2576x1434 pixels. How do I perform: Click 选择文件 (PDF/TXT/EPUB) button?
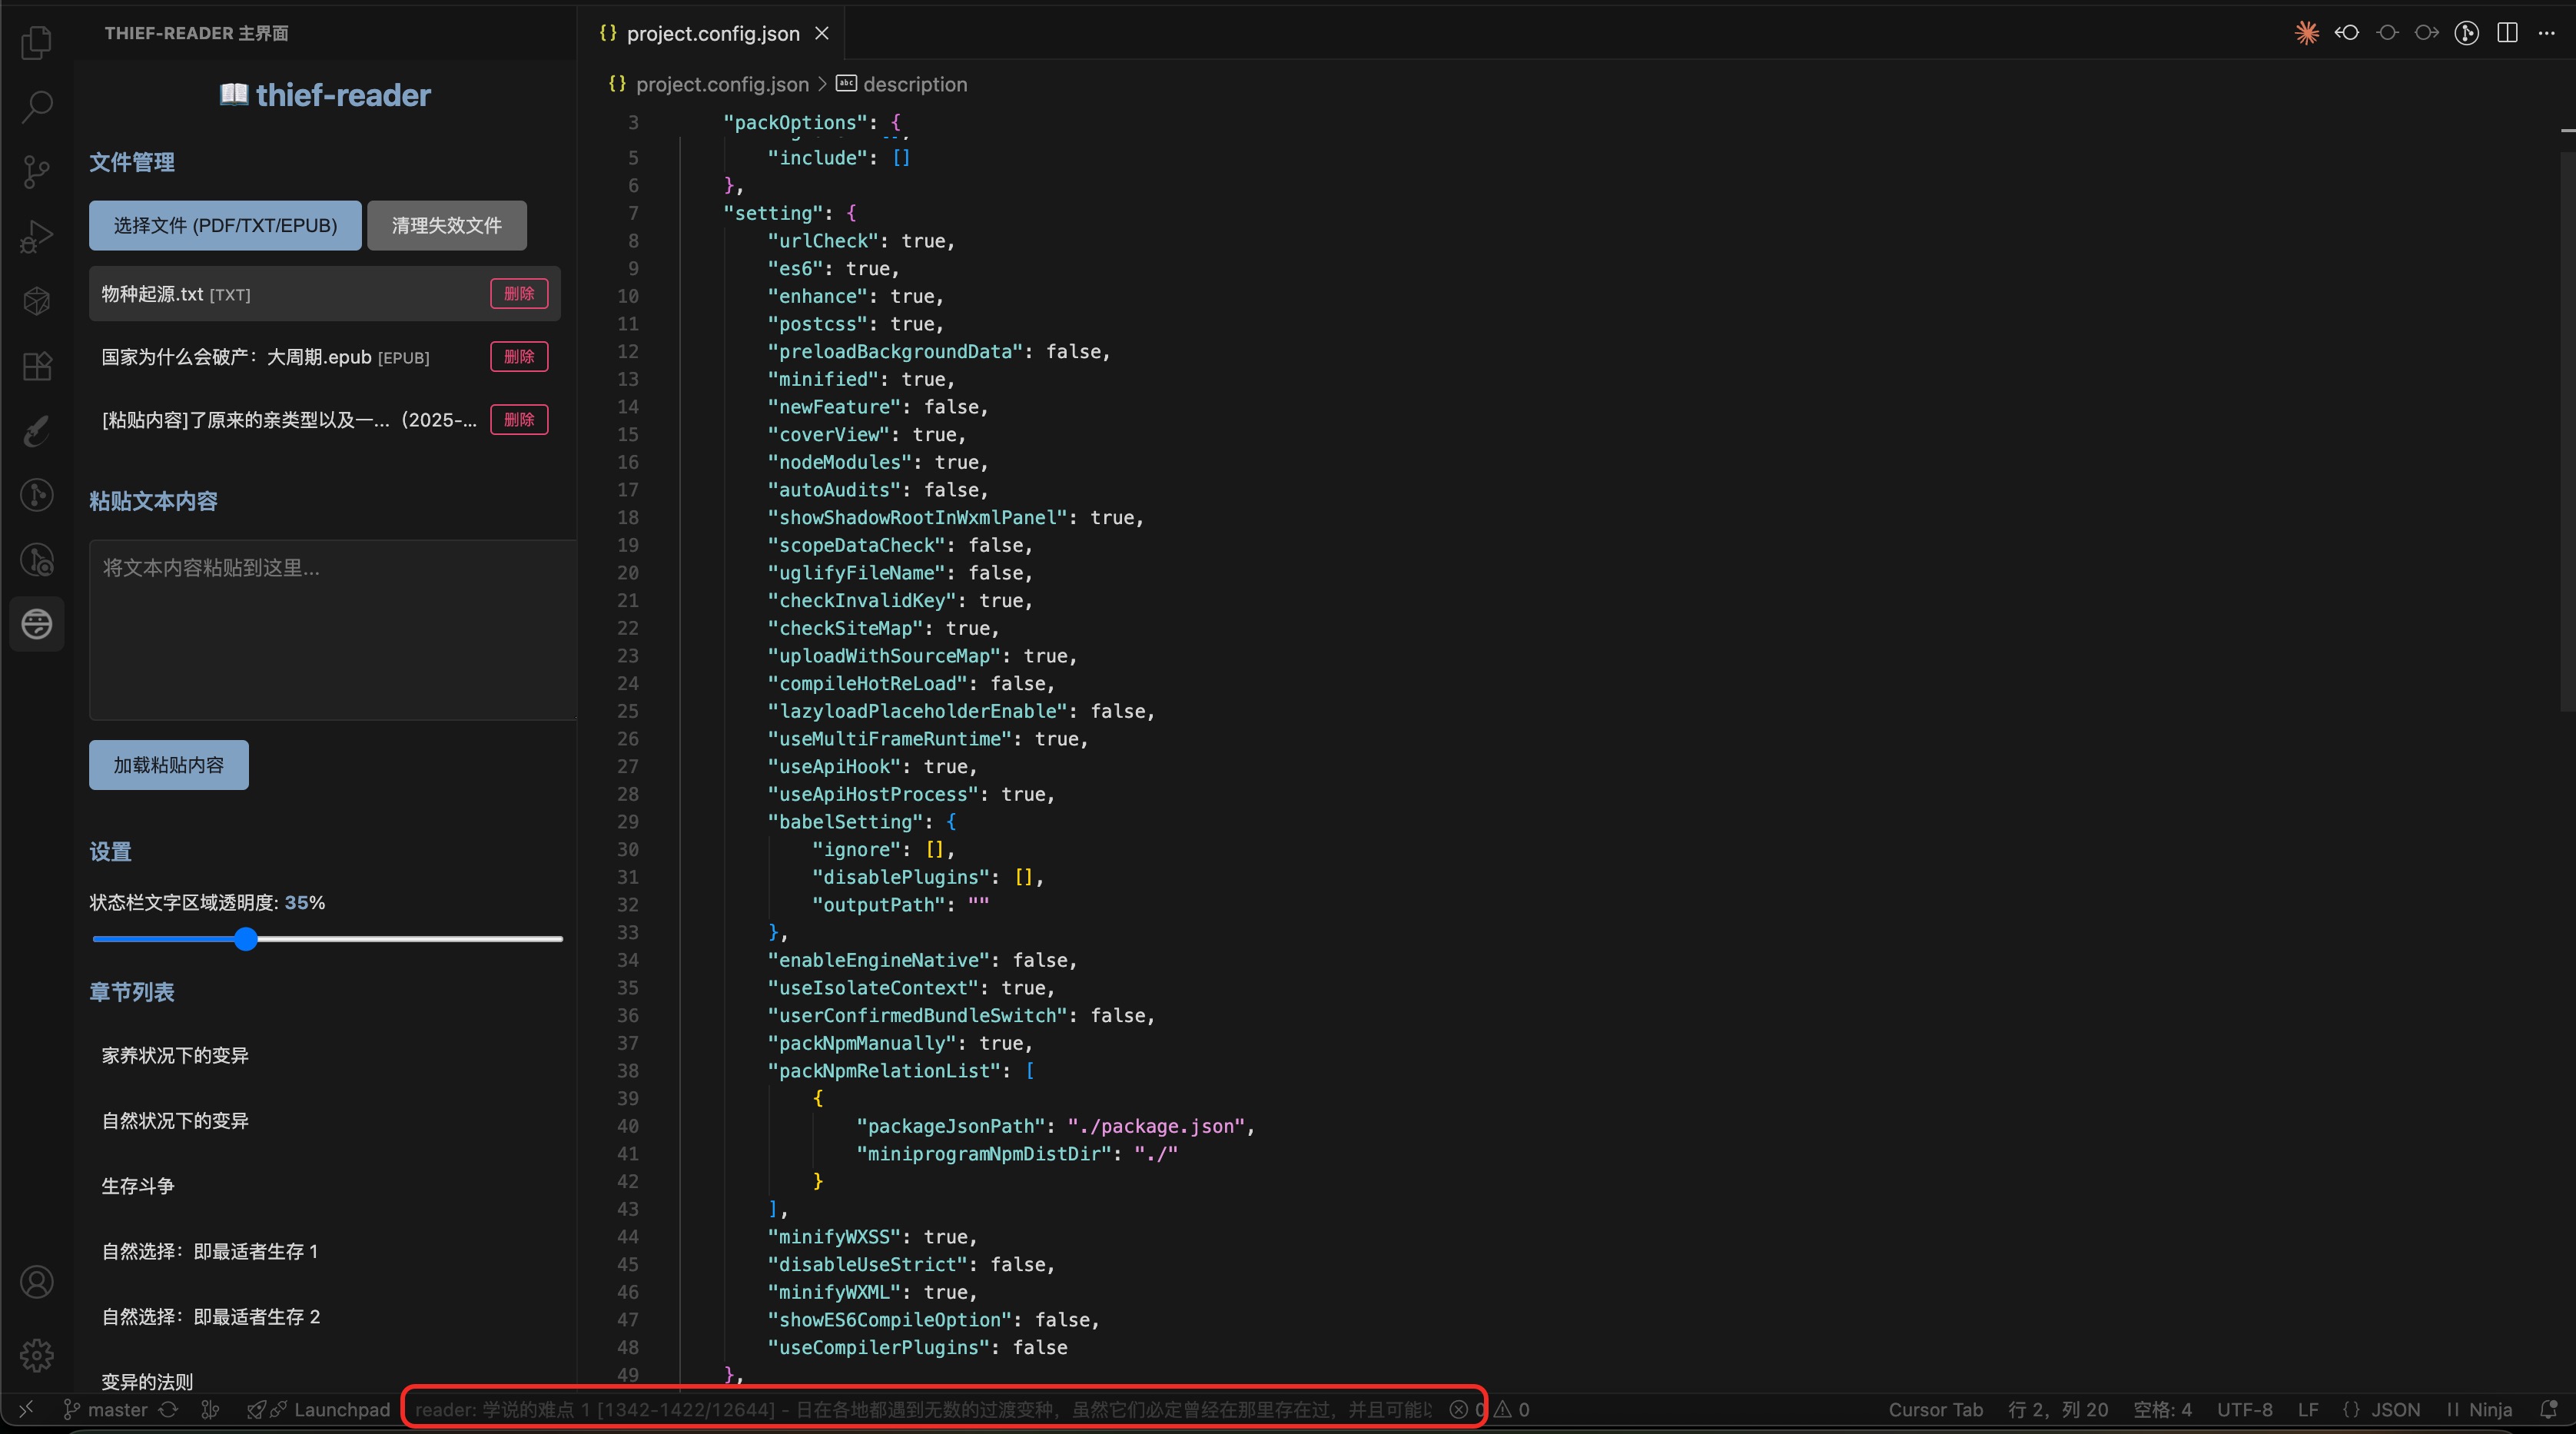click(x=225, y=225)
